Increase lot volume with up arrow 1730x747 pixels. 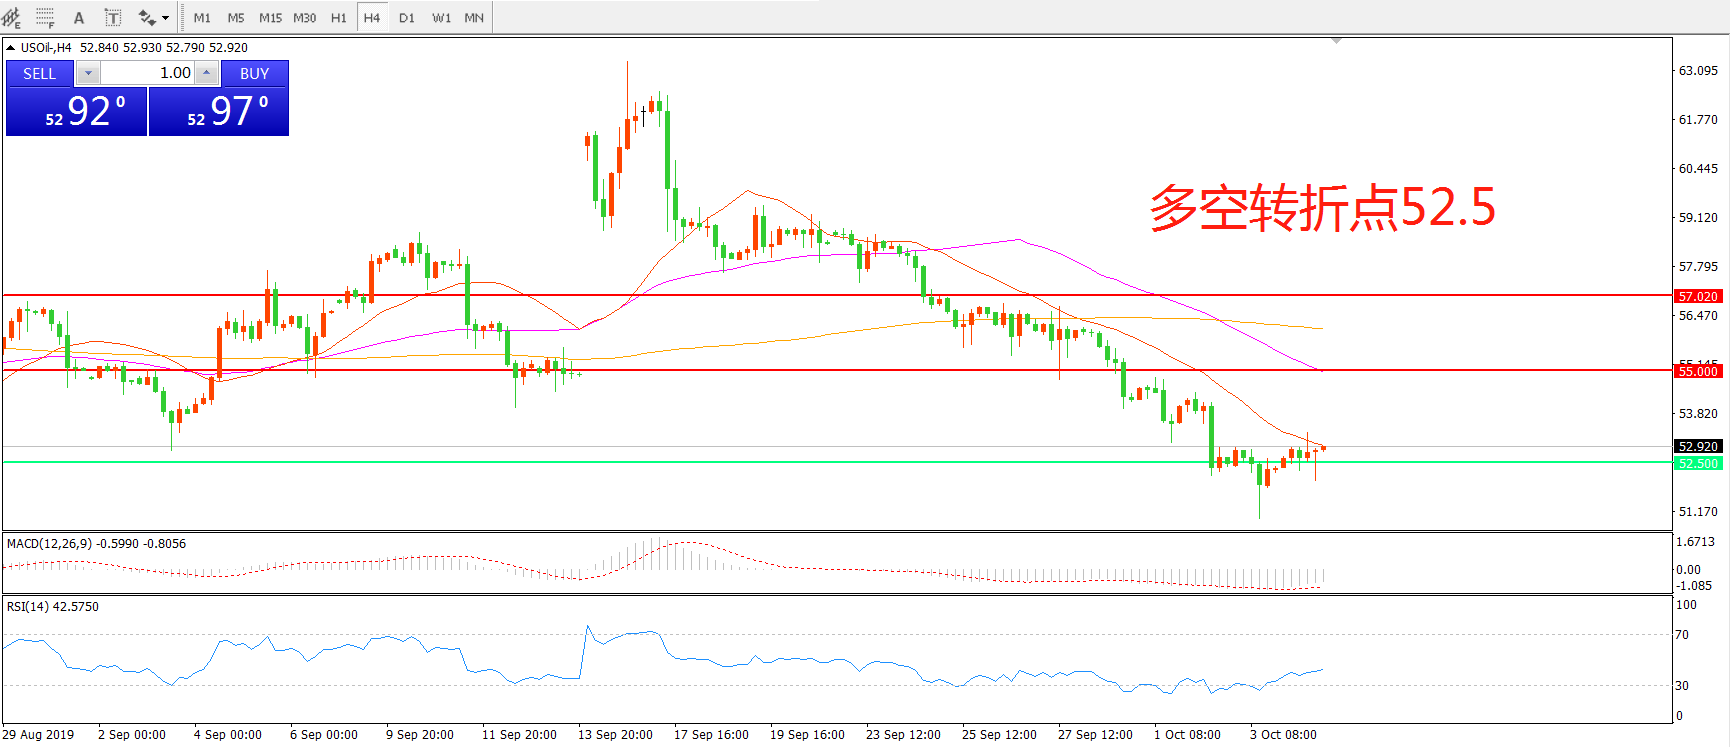tap(206, 73)
